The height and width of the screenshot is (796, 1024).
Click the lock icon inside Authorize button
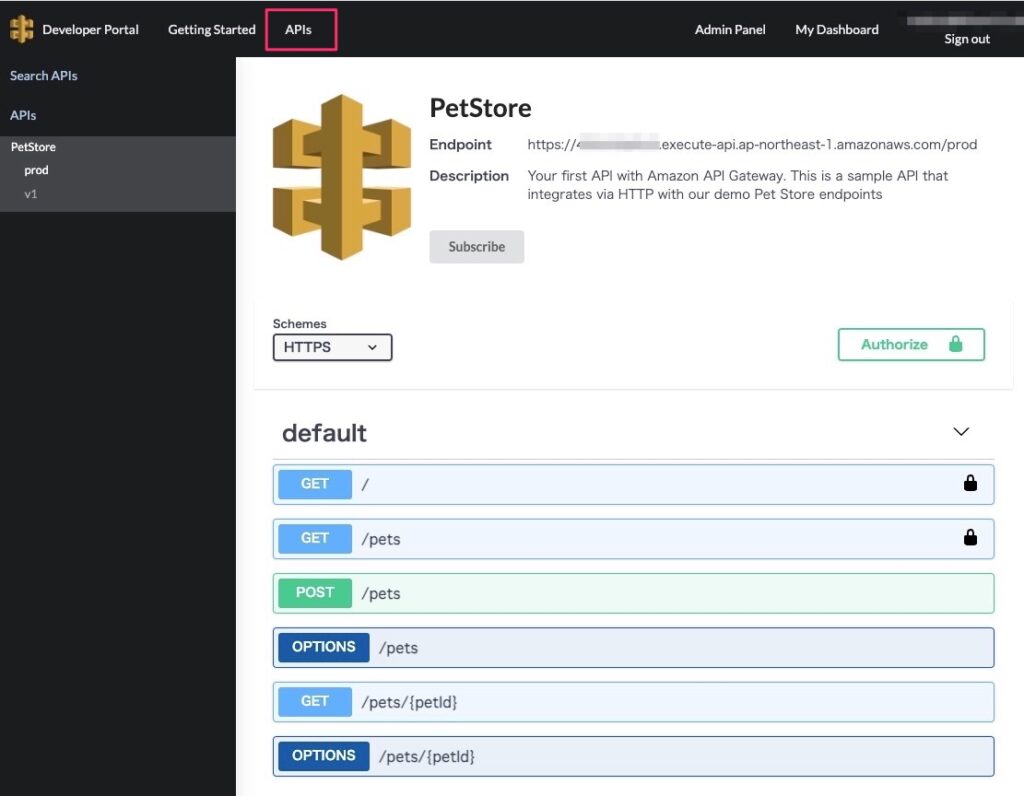(955, 344)
